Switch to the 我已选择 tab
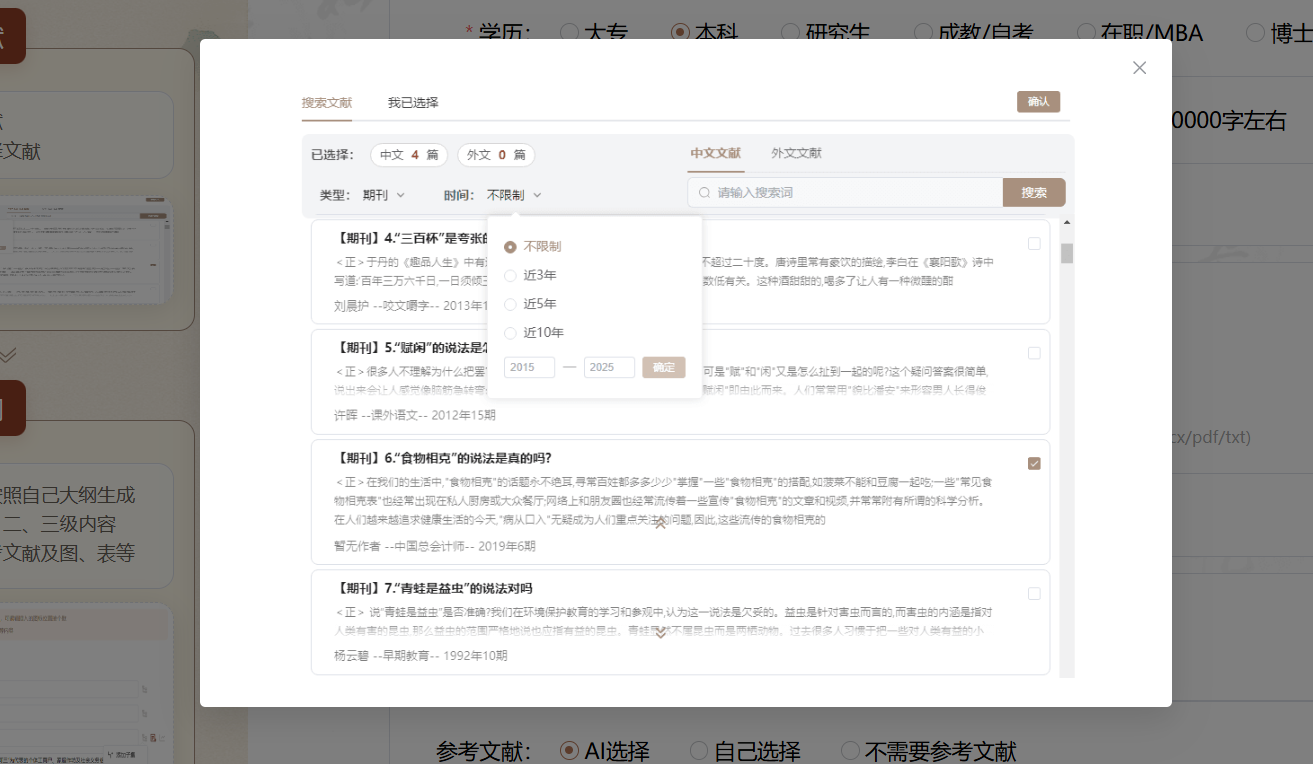This screenshot has height=764, width=1313. 413,103
